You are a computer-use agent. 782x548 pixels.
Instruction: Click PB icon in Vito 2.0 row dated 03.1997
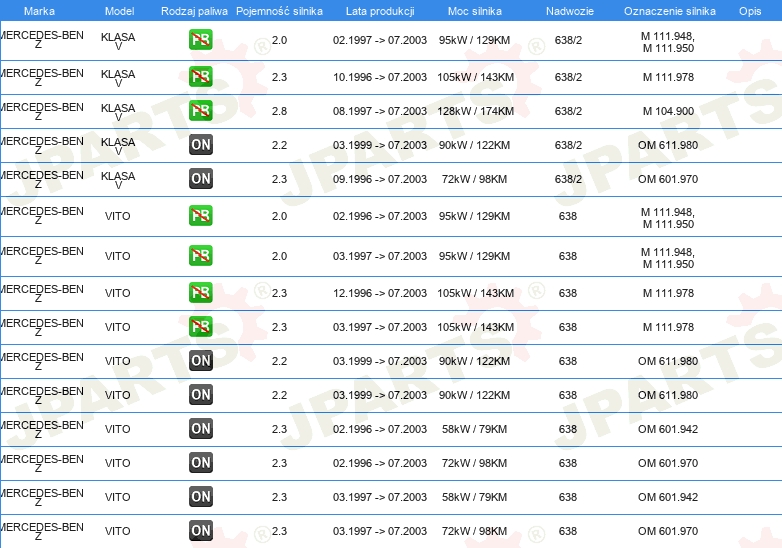(x=201, y=255)
